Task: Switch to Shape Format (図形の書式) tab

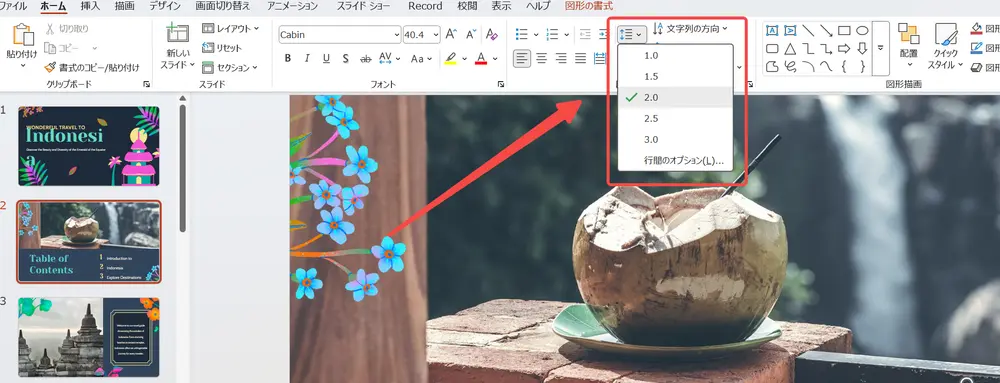Action: (589, 6)
